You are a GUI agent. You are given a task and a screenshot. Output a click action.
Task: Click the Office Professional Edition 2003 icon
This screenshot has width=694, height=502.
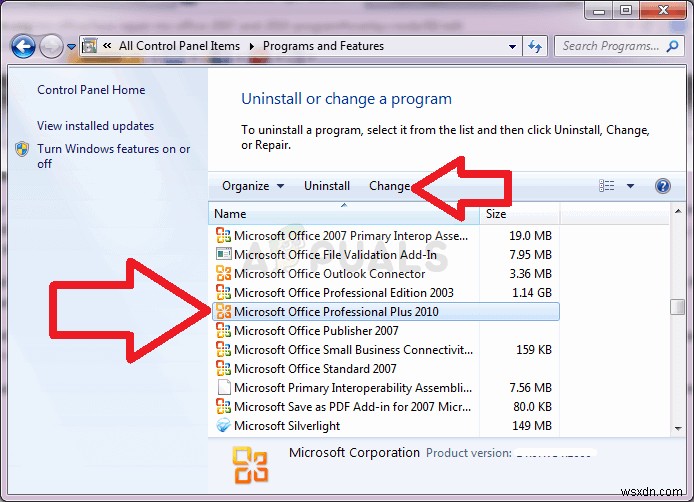click(224, 292)
